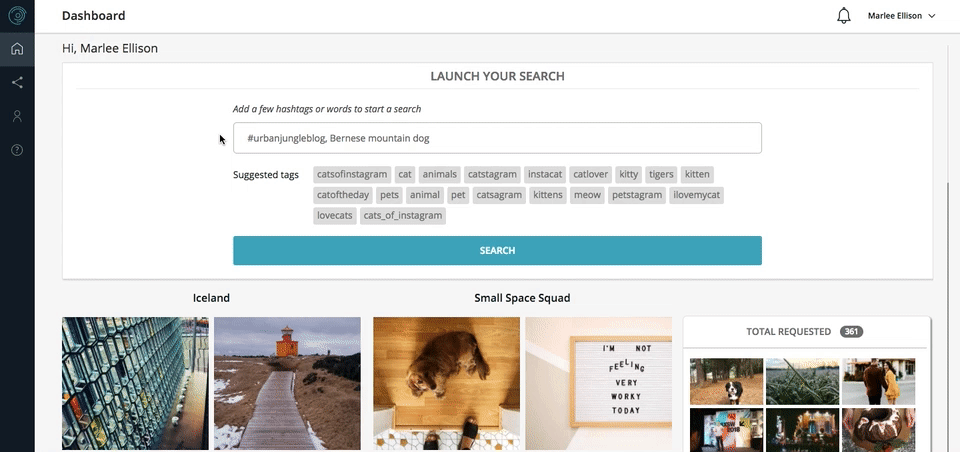Add the animal suggested tag

pyautogui.click(x=425, y=195)
